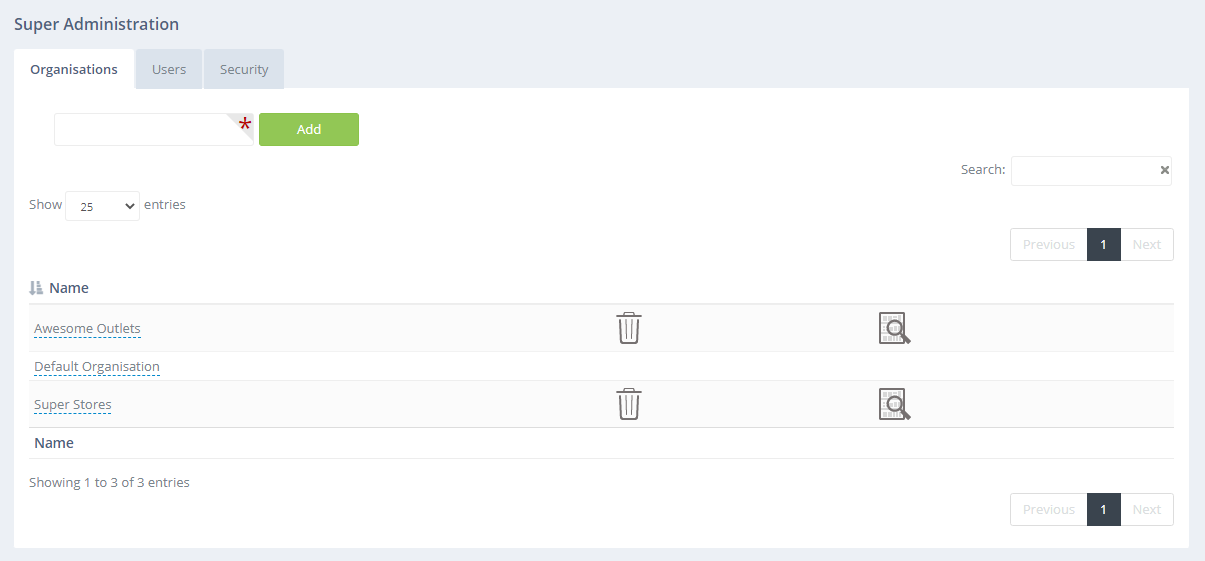Click the Name column header to sort
The image size is (1205, 561).
point(69,288)
